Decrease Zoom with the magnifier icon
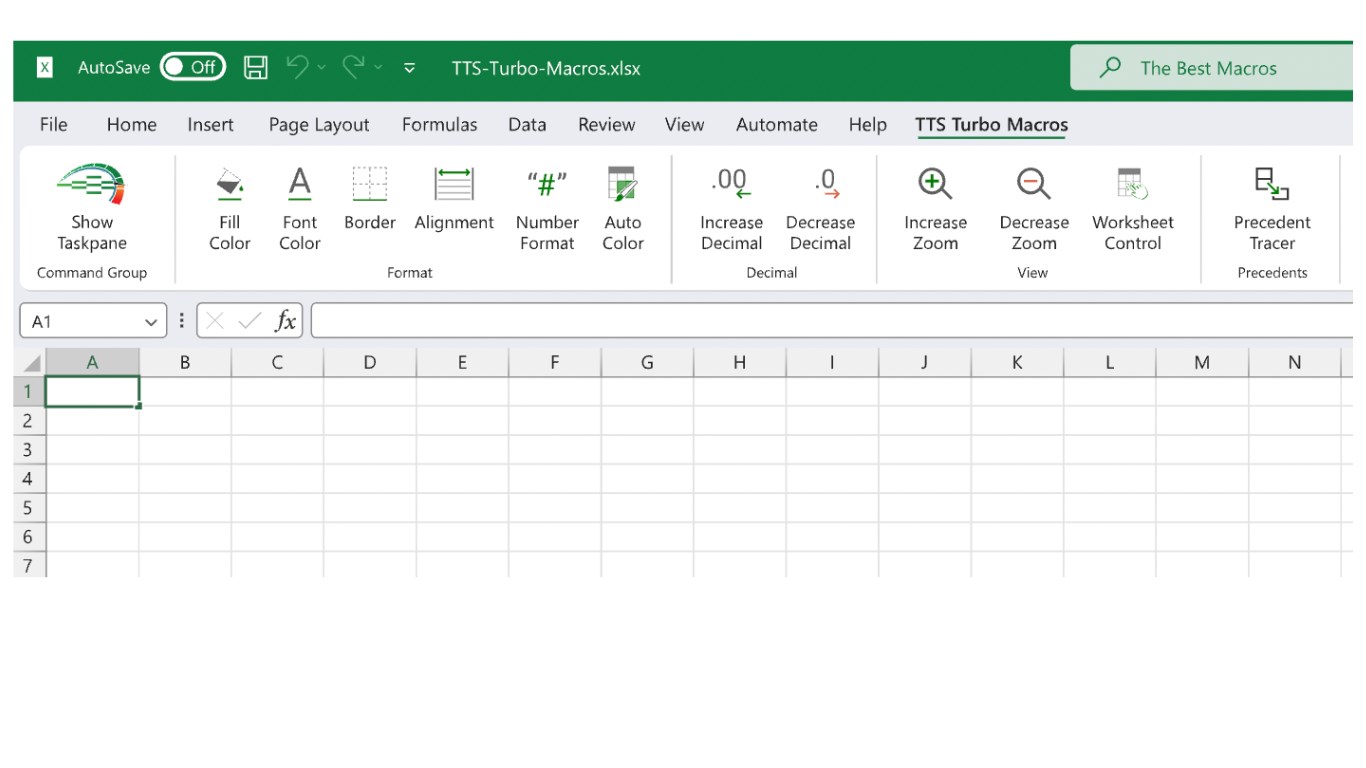Image resolution: width=1366 pixels, height=768 pixels. click(x=1034, y=209)
